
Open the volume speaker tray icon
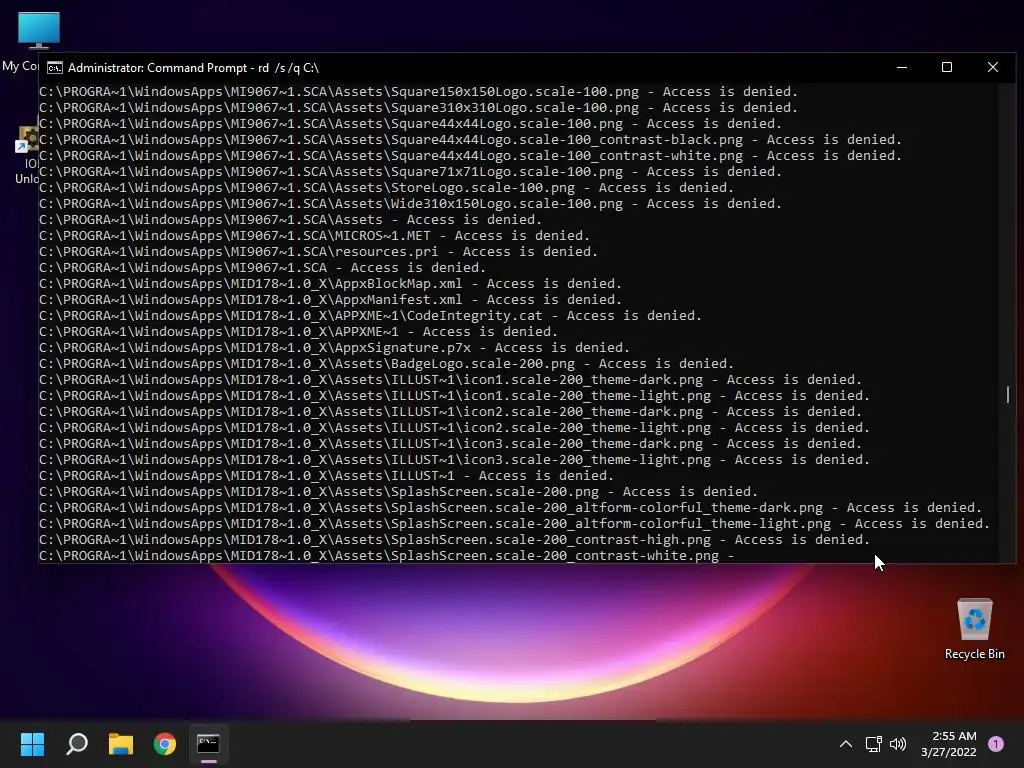[898, 744]
